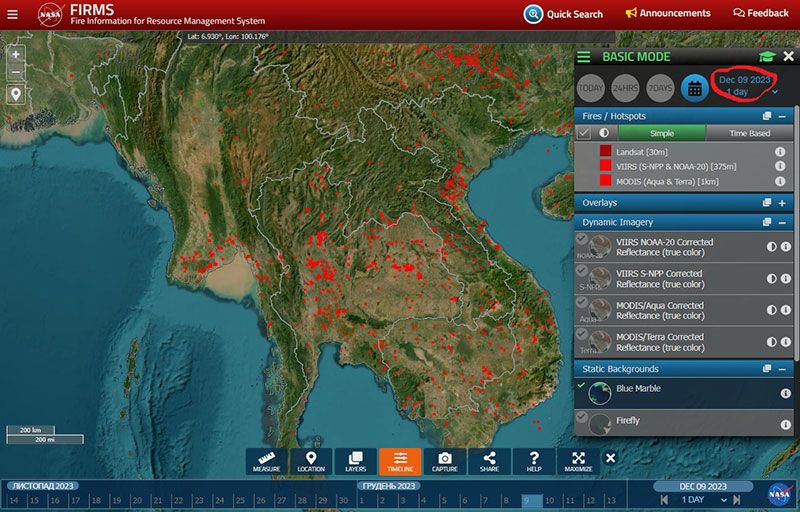Show info for VIIRS NOAA-20 layer

pyautogui.click(x=786, y=247)
